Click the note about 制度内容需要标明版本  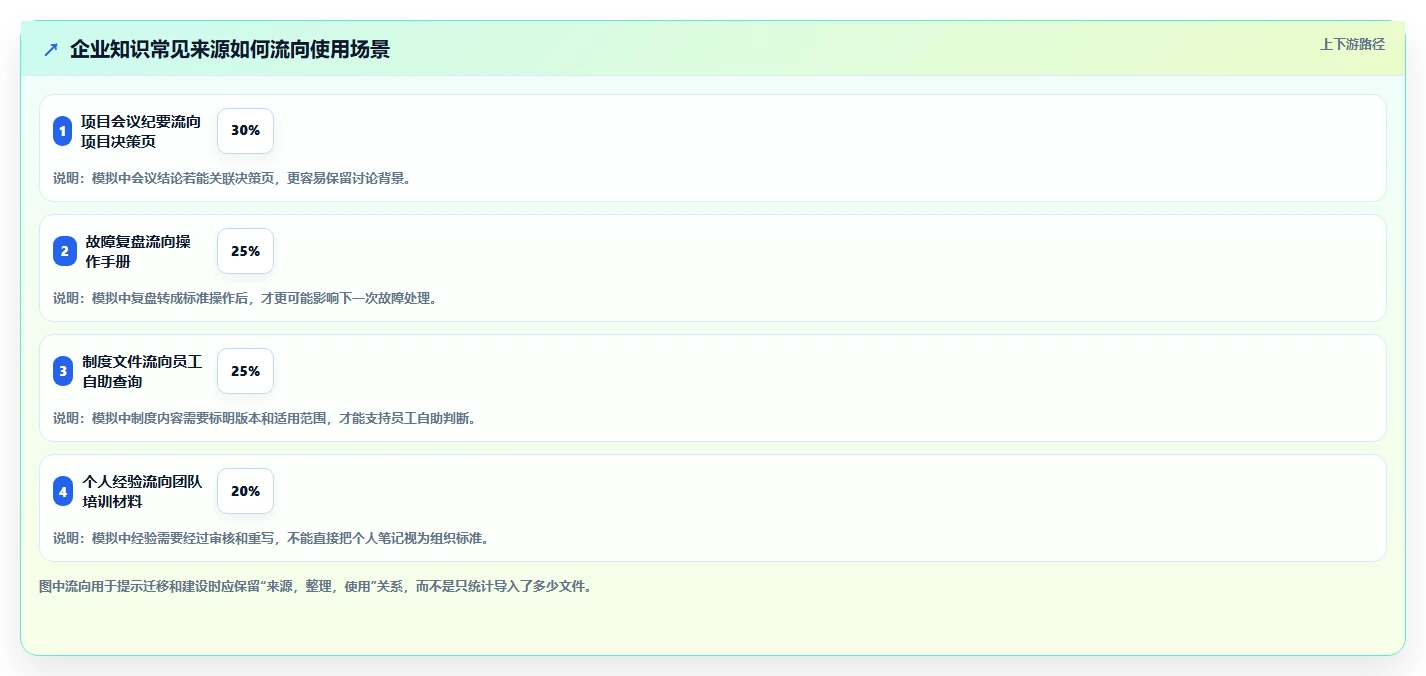click(x=265, y=418)
